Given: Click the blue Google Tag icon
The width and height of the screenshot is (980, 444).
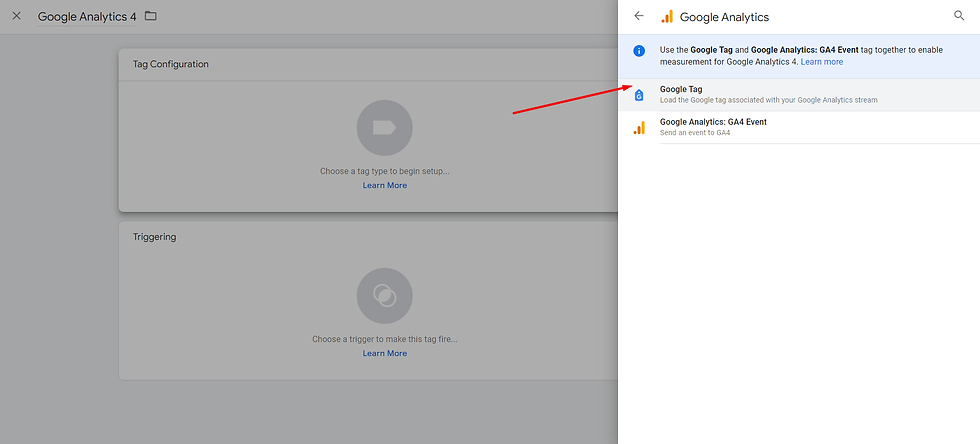Looking at the screenshot, I should point(639,95).
